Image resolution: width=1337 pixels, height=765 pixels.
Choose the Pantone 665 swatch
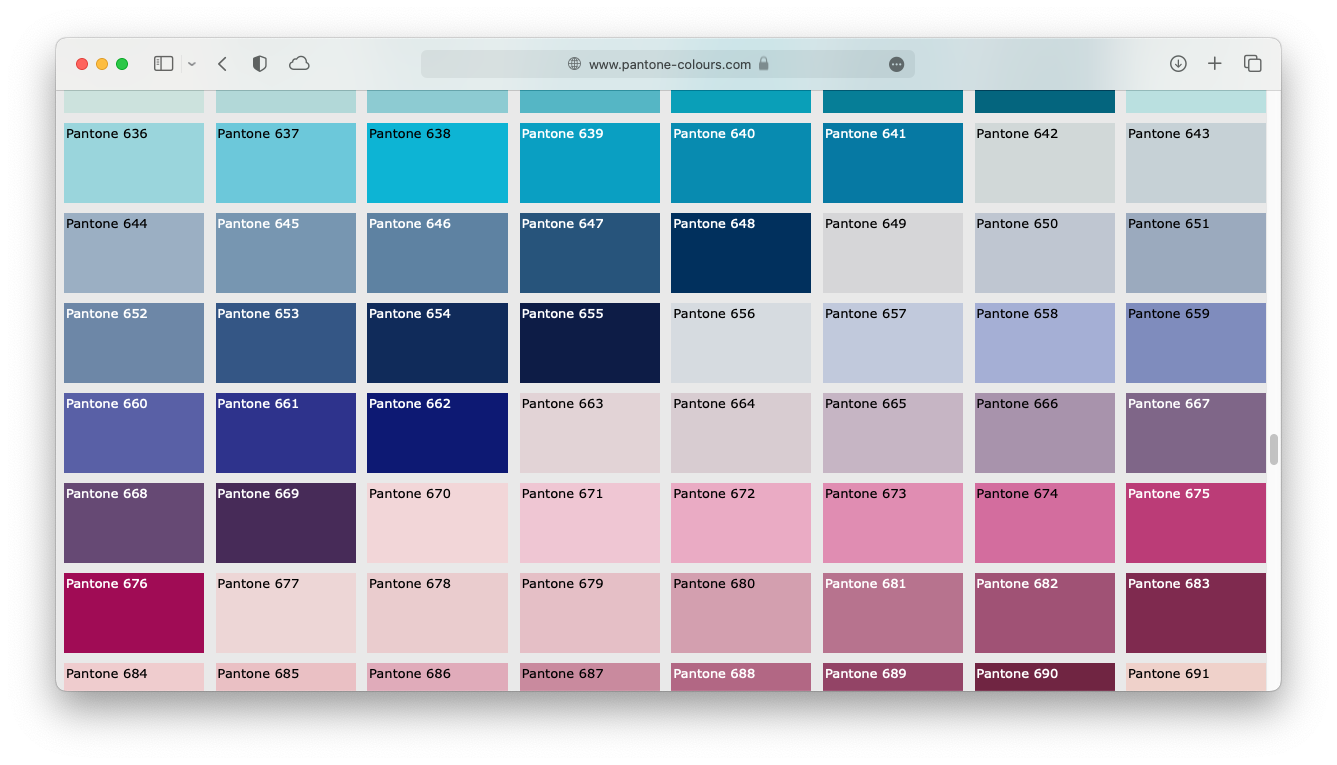pyautogui.click(x=893, y=433)
